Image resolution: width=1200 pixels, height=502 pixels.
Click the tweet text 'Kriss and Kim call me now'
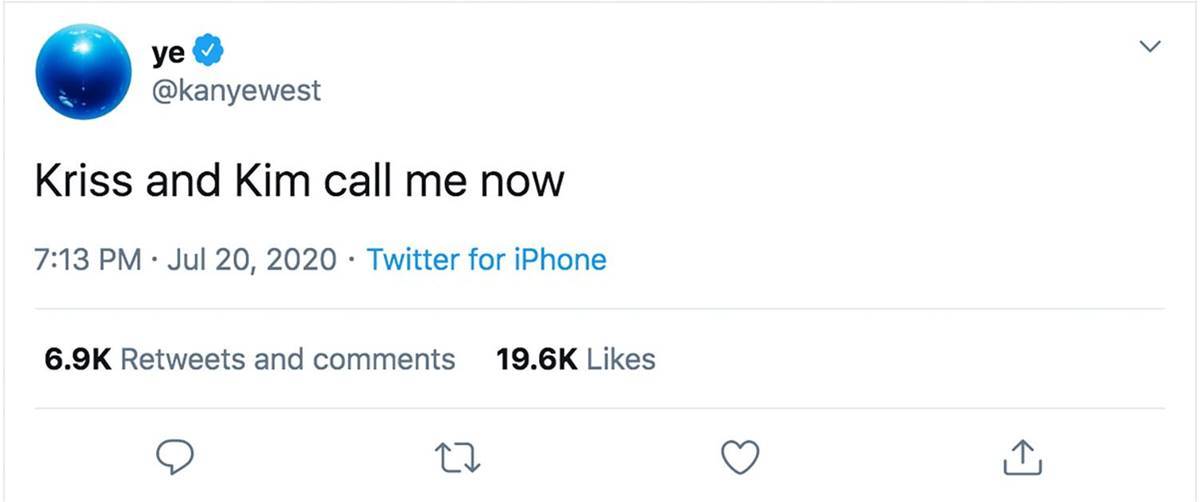(300, 181)
